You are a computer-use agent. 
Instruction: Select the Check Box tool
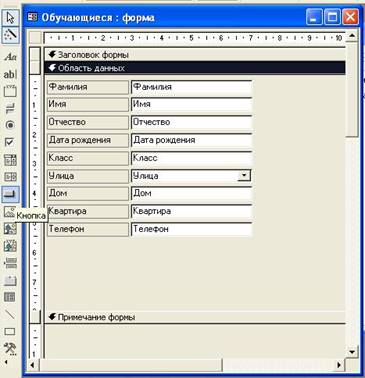click(10, 142)
